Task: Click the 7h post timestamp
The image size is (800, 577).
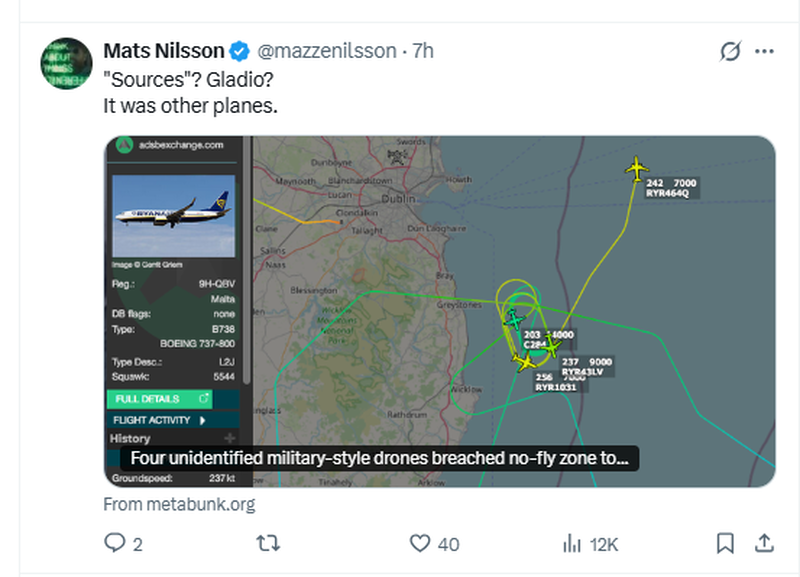Action: click(422, 51)
